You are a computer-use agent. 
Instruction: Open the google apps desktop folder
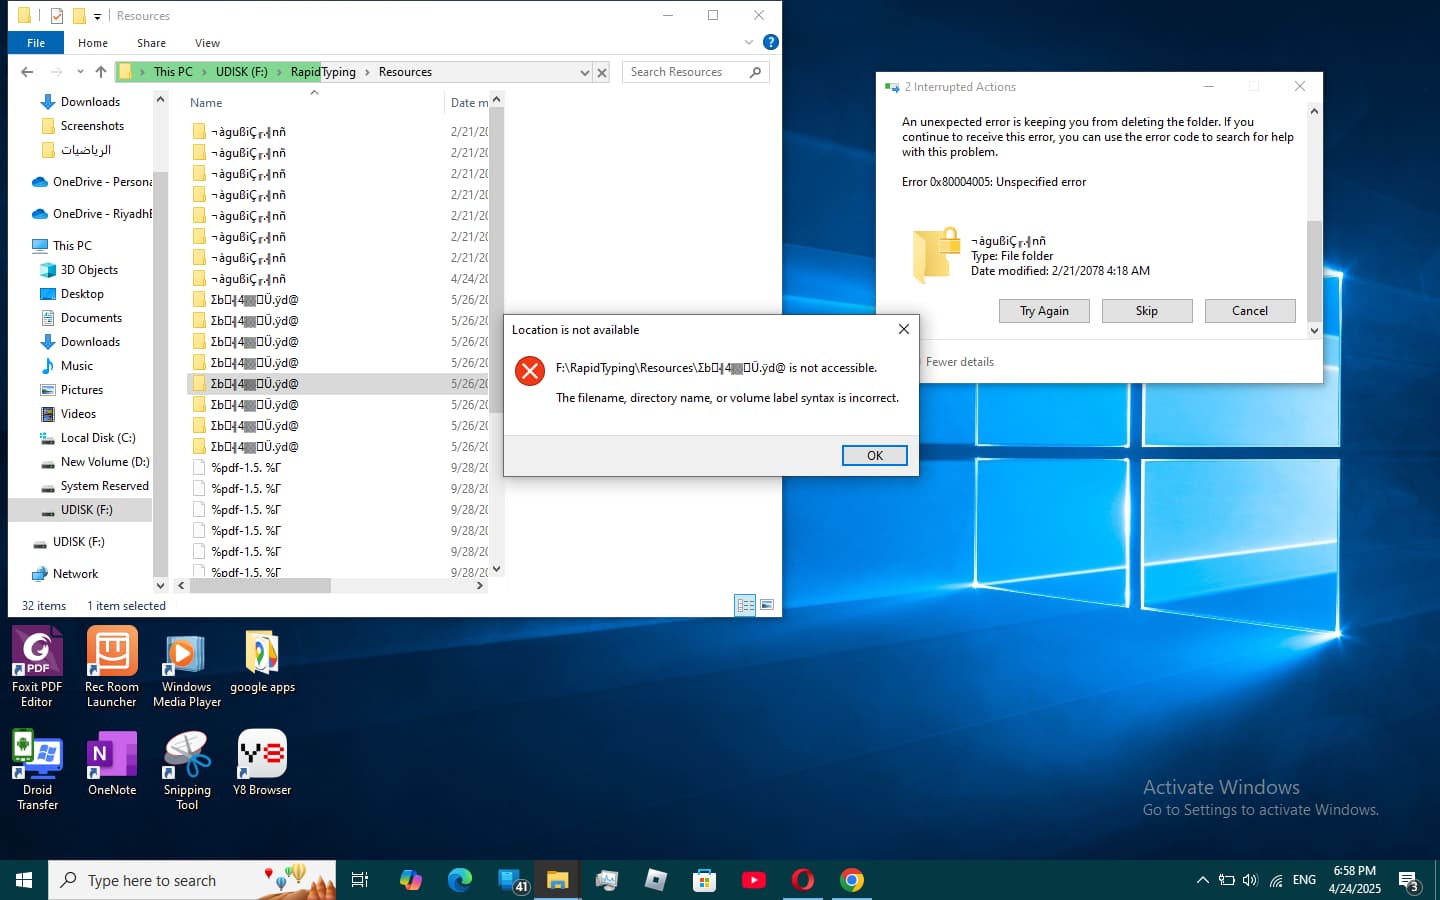[x=262, y=661]
